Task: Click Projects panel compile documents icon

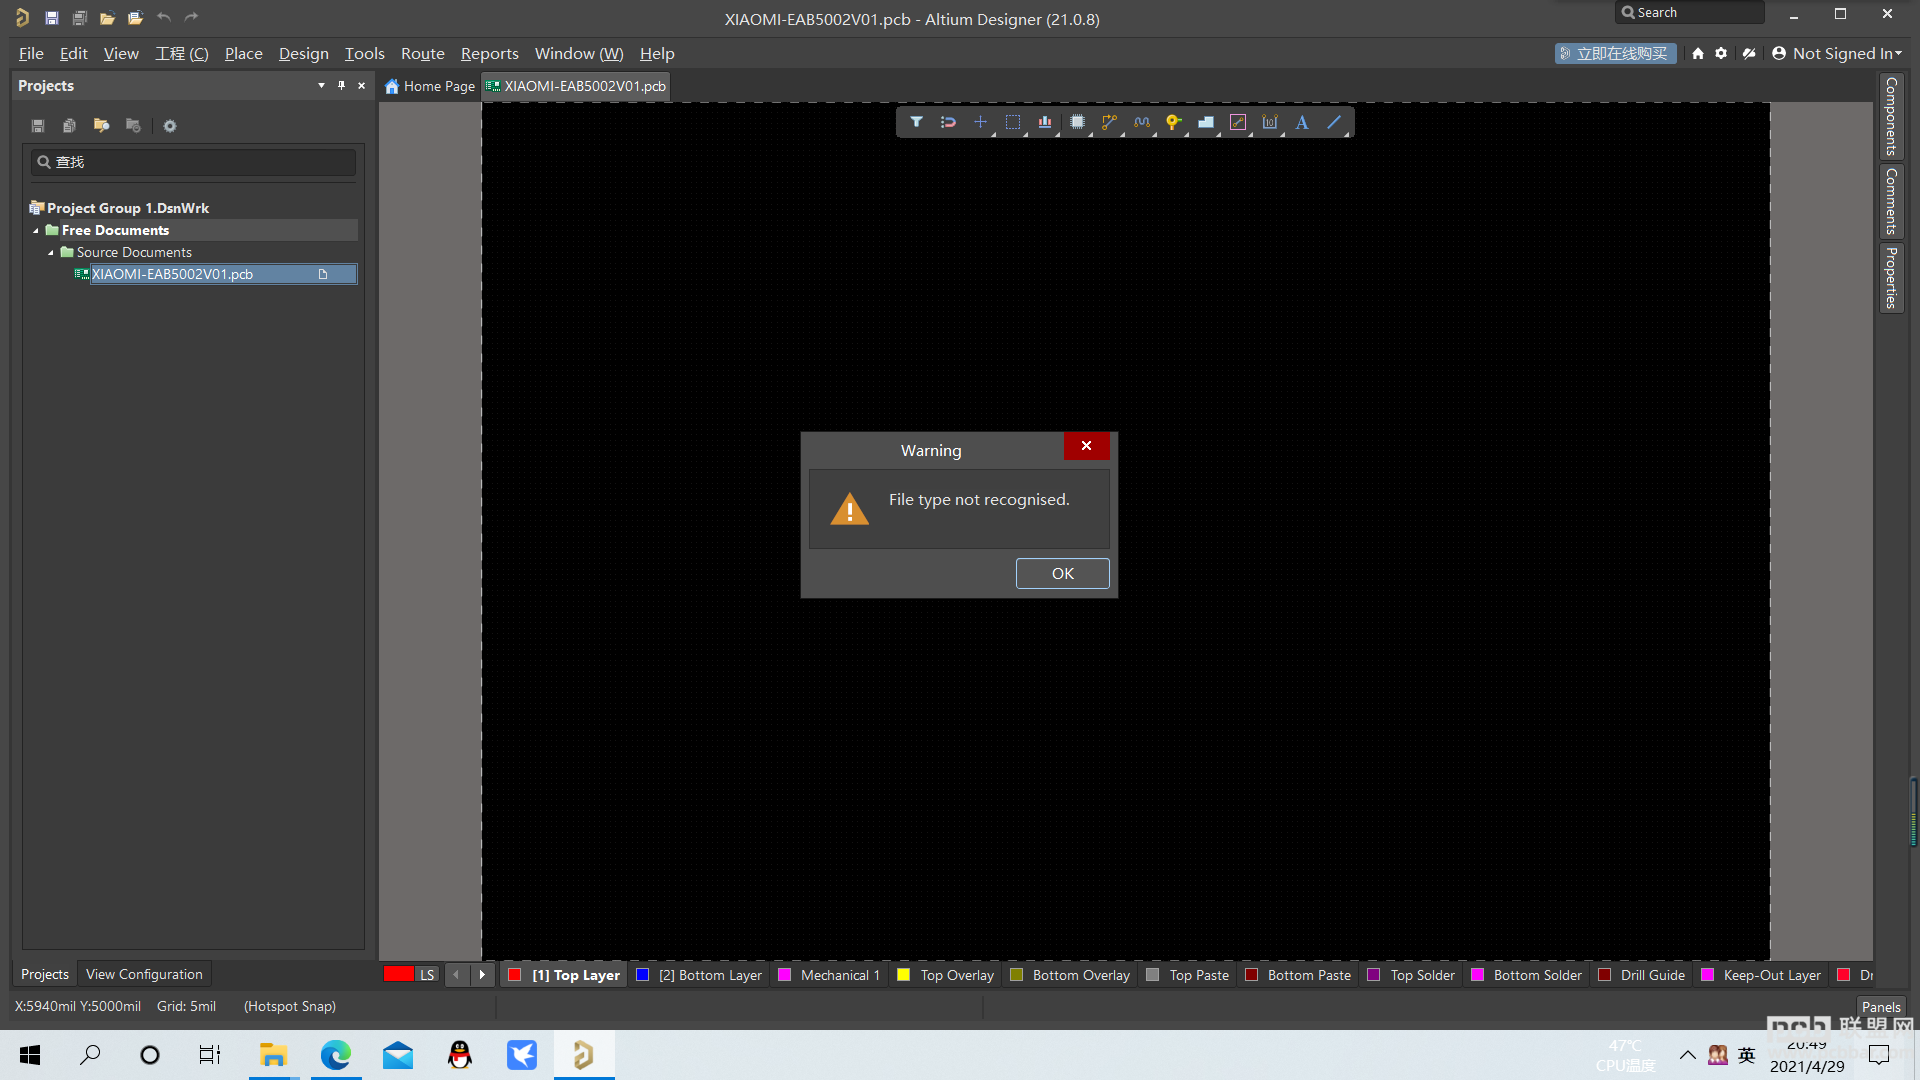Action: [x=69, y=126]
